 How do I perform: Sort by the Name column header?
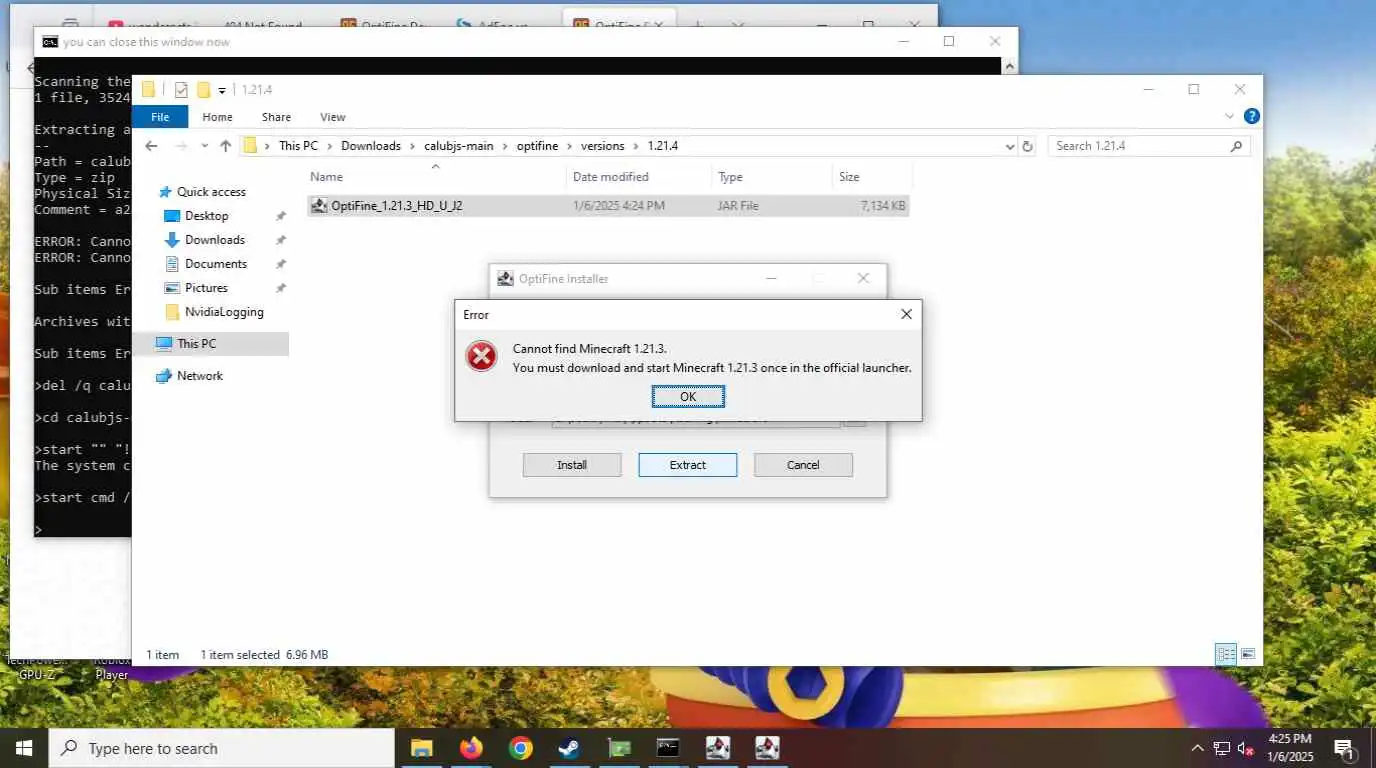435,177
